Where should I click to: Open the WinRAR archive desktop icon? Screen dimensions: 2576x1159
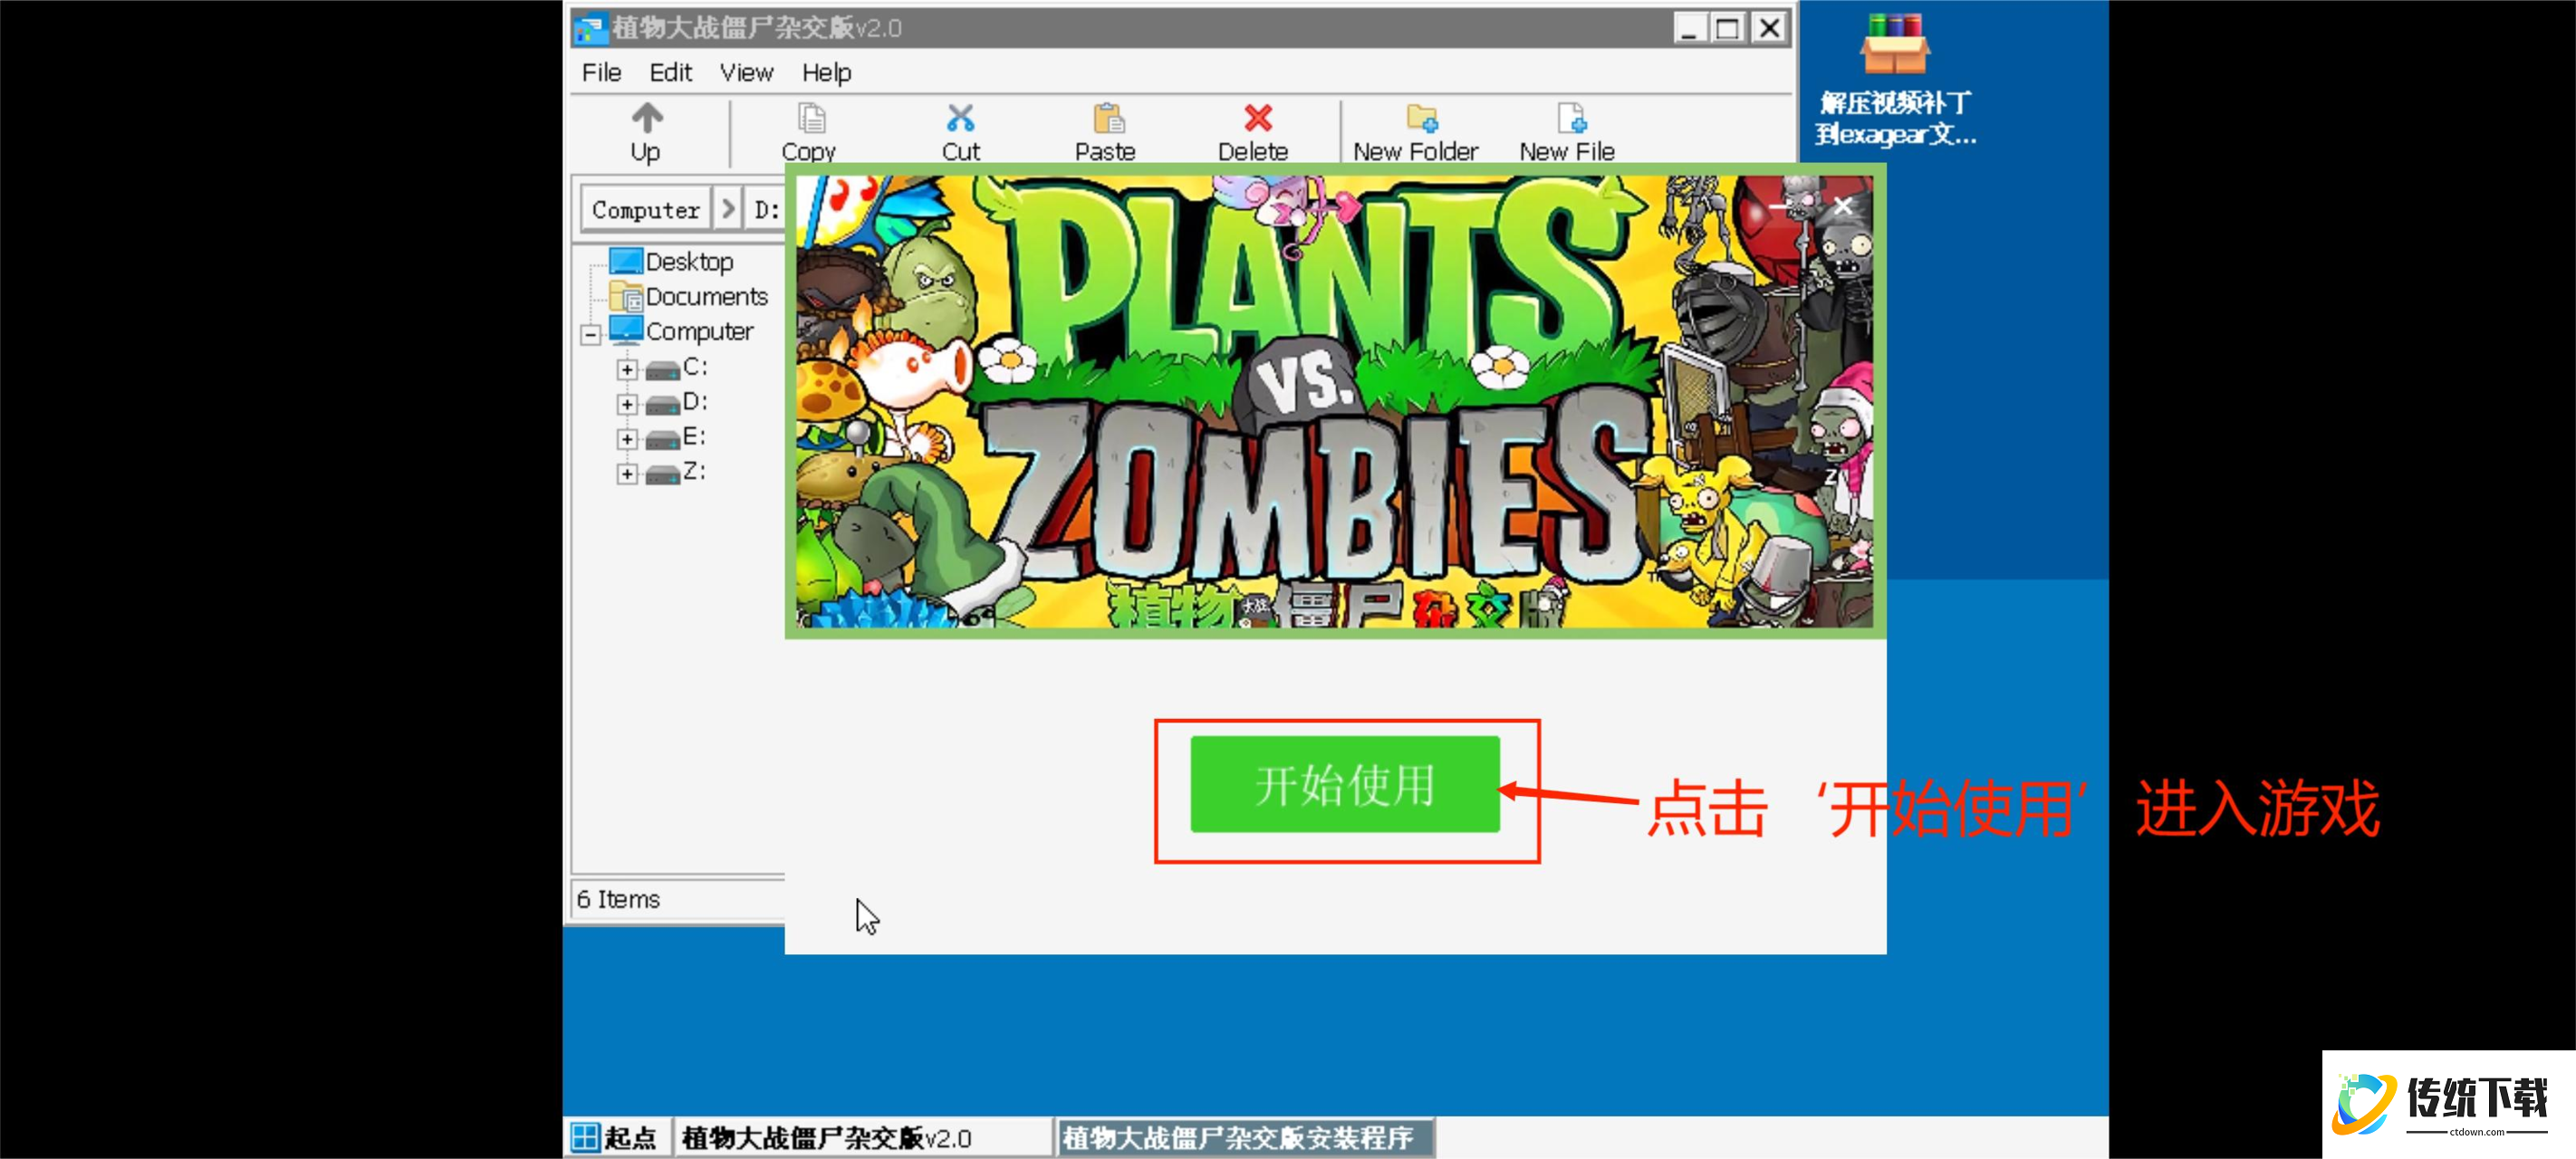(x=1893, y=45)
